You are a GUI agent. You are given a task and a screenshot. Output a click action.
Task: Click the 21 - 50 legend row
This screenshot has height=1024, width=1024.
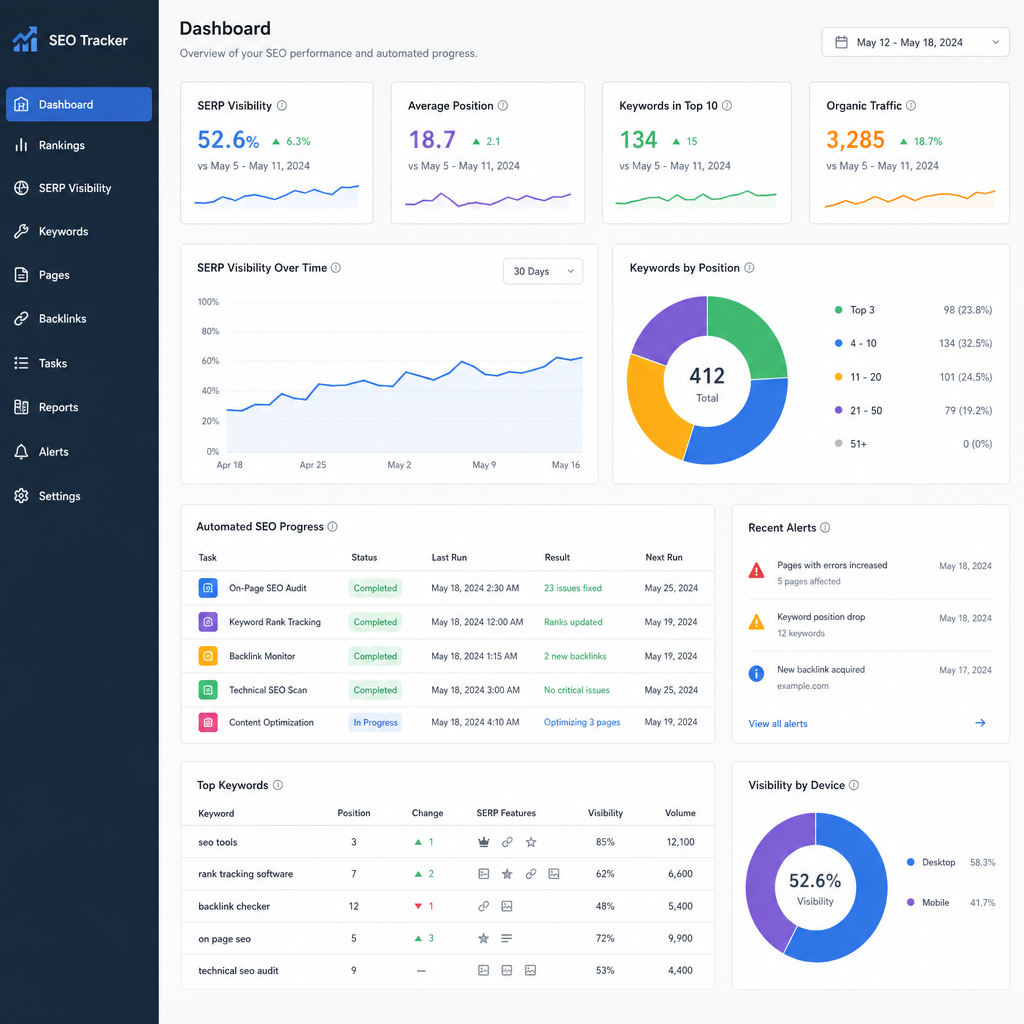click(x=914, y=411)
